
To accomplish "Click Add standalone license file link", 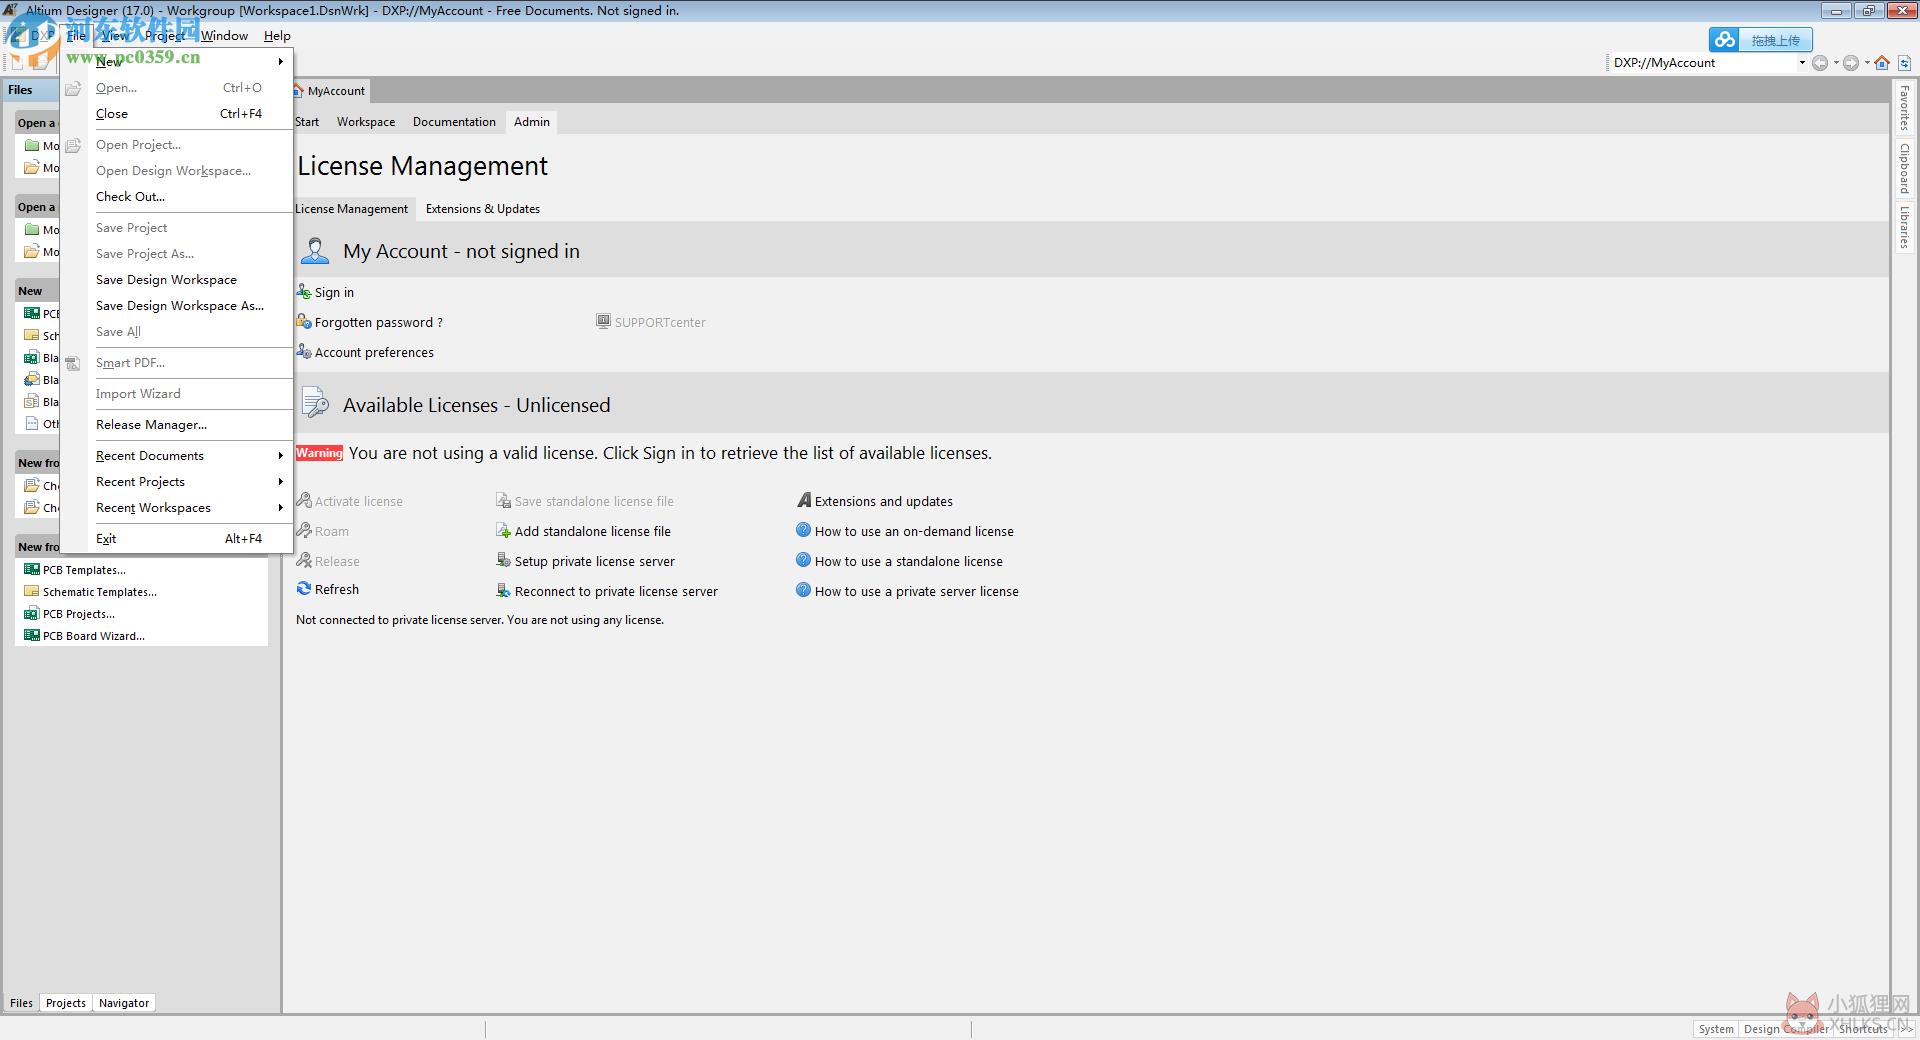I will pyautogui.click(x=593, y=532).
